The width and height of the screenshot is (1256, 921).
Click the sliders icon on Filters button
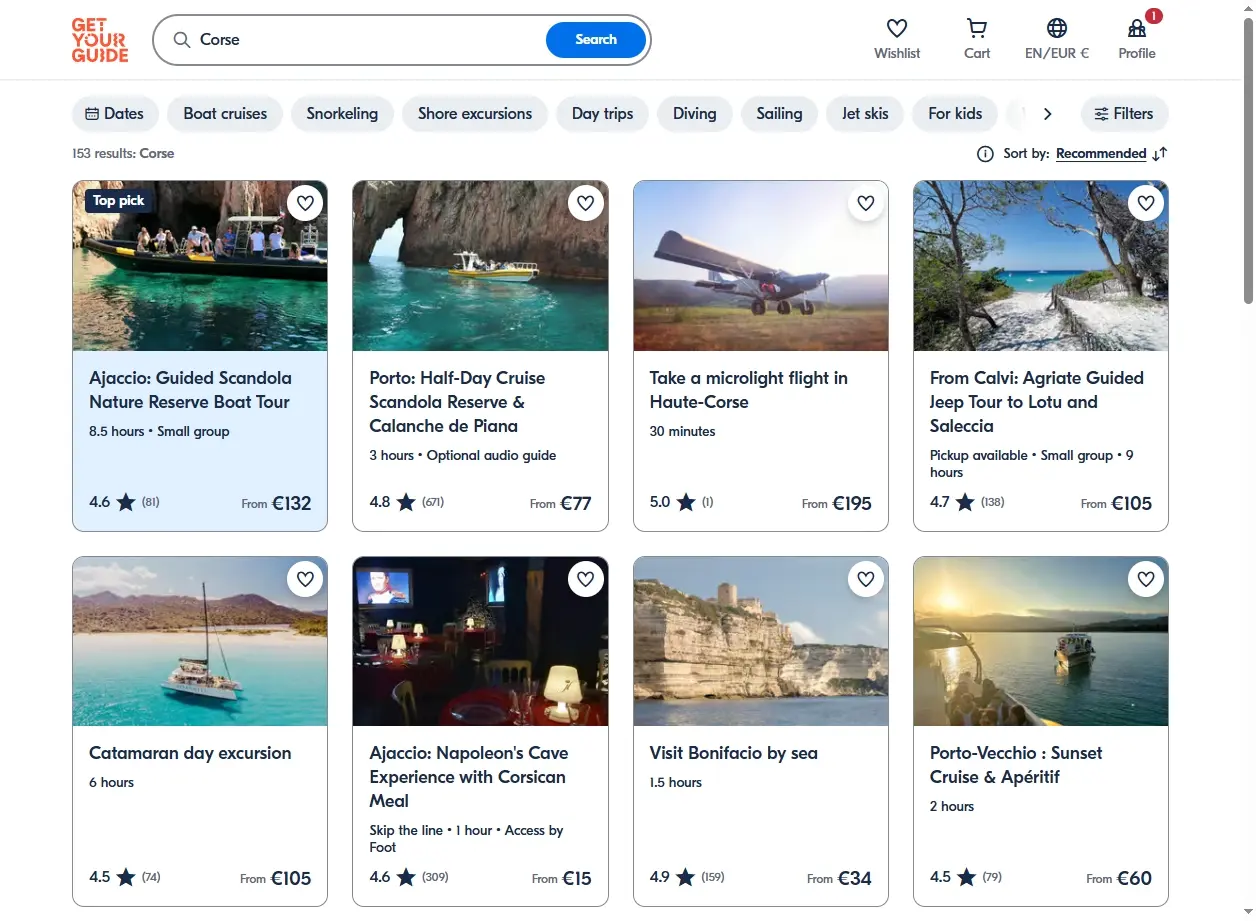click(x=1101, y=114)
